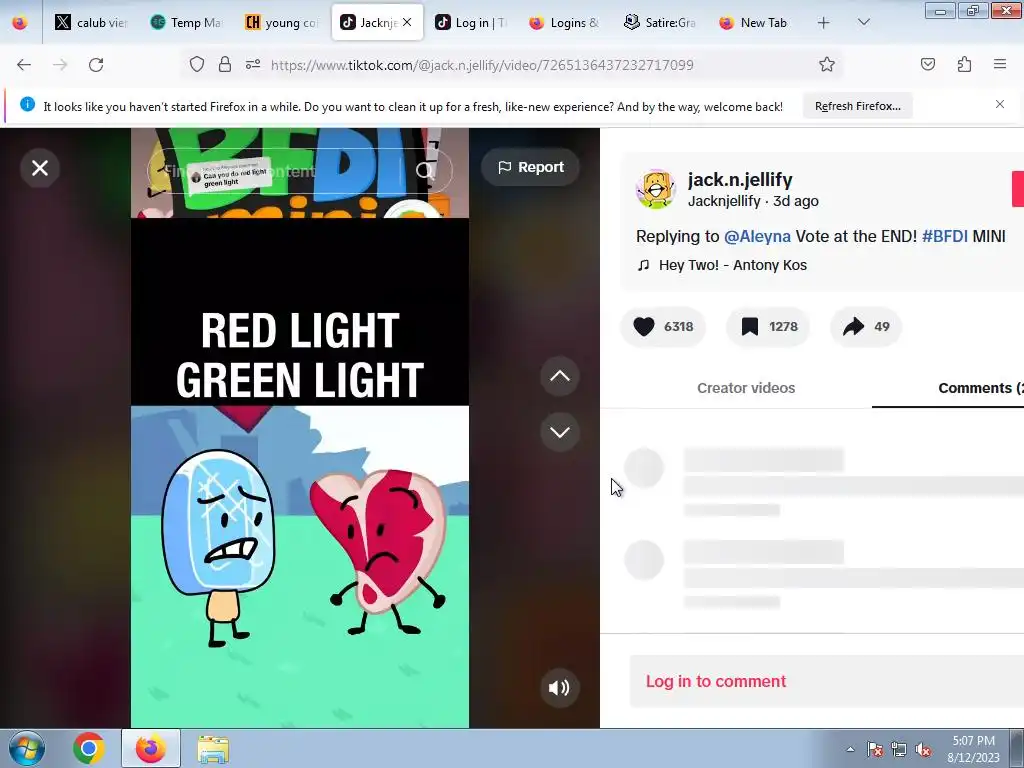
Task: Switch to the calub X tab
Action: pyautogui.click(x=91, y=22)
